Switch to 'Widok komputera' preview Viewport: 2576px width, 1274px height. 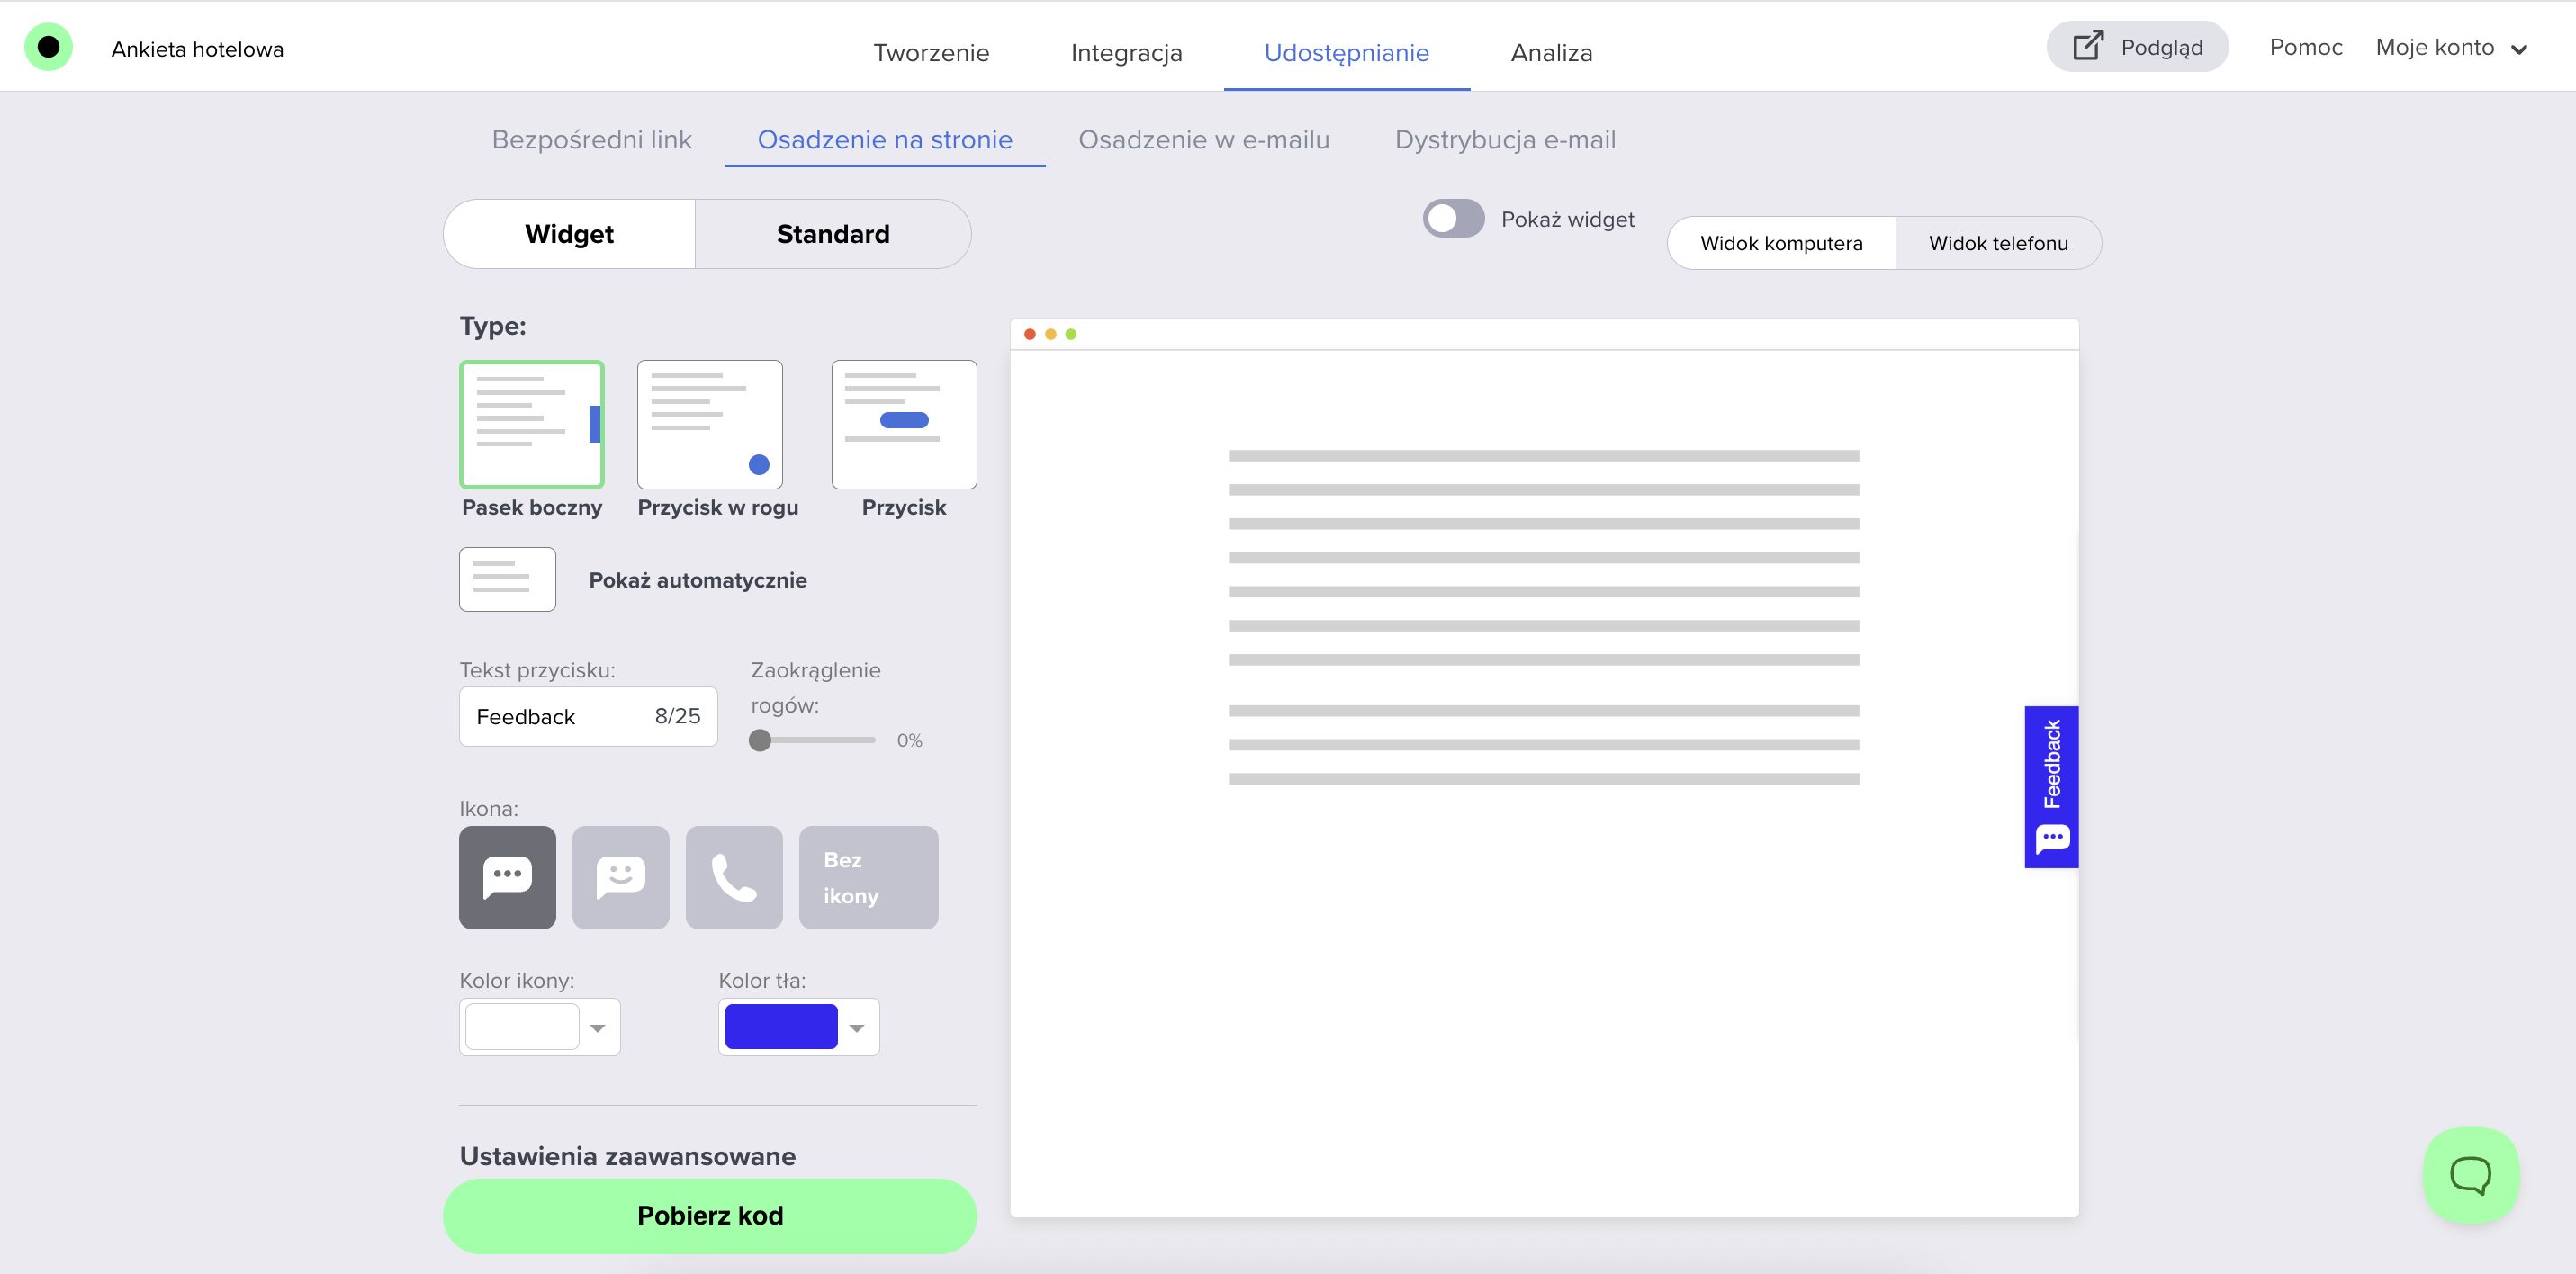1781,243
